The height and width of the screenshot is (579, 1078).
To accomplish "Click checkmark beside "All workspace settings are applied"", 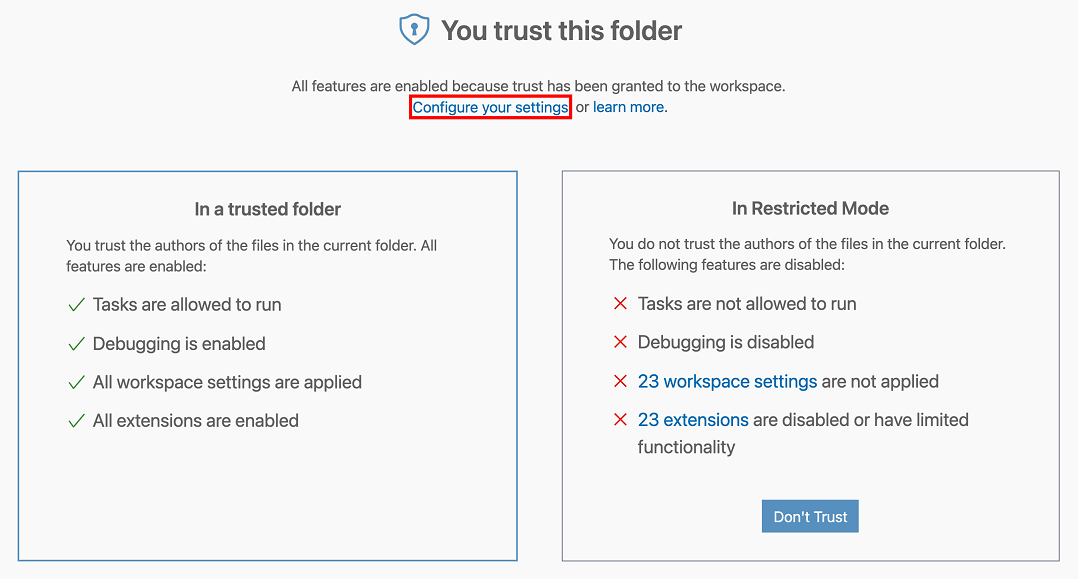I will pyautogui.click(x=75, y=382).
